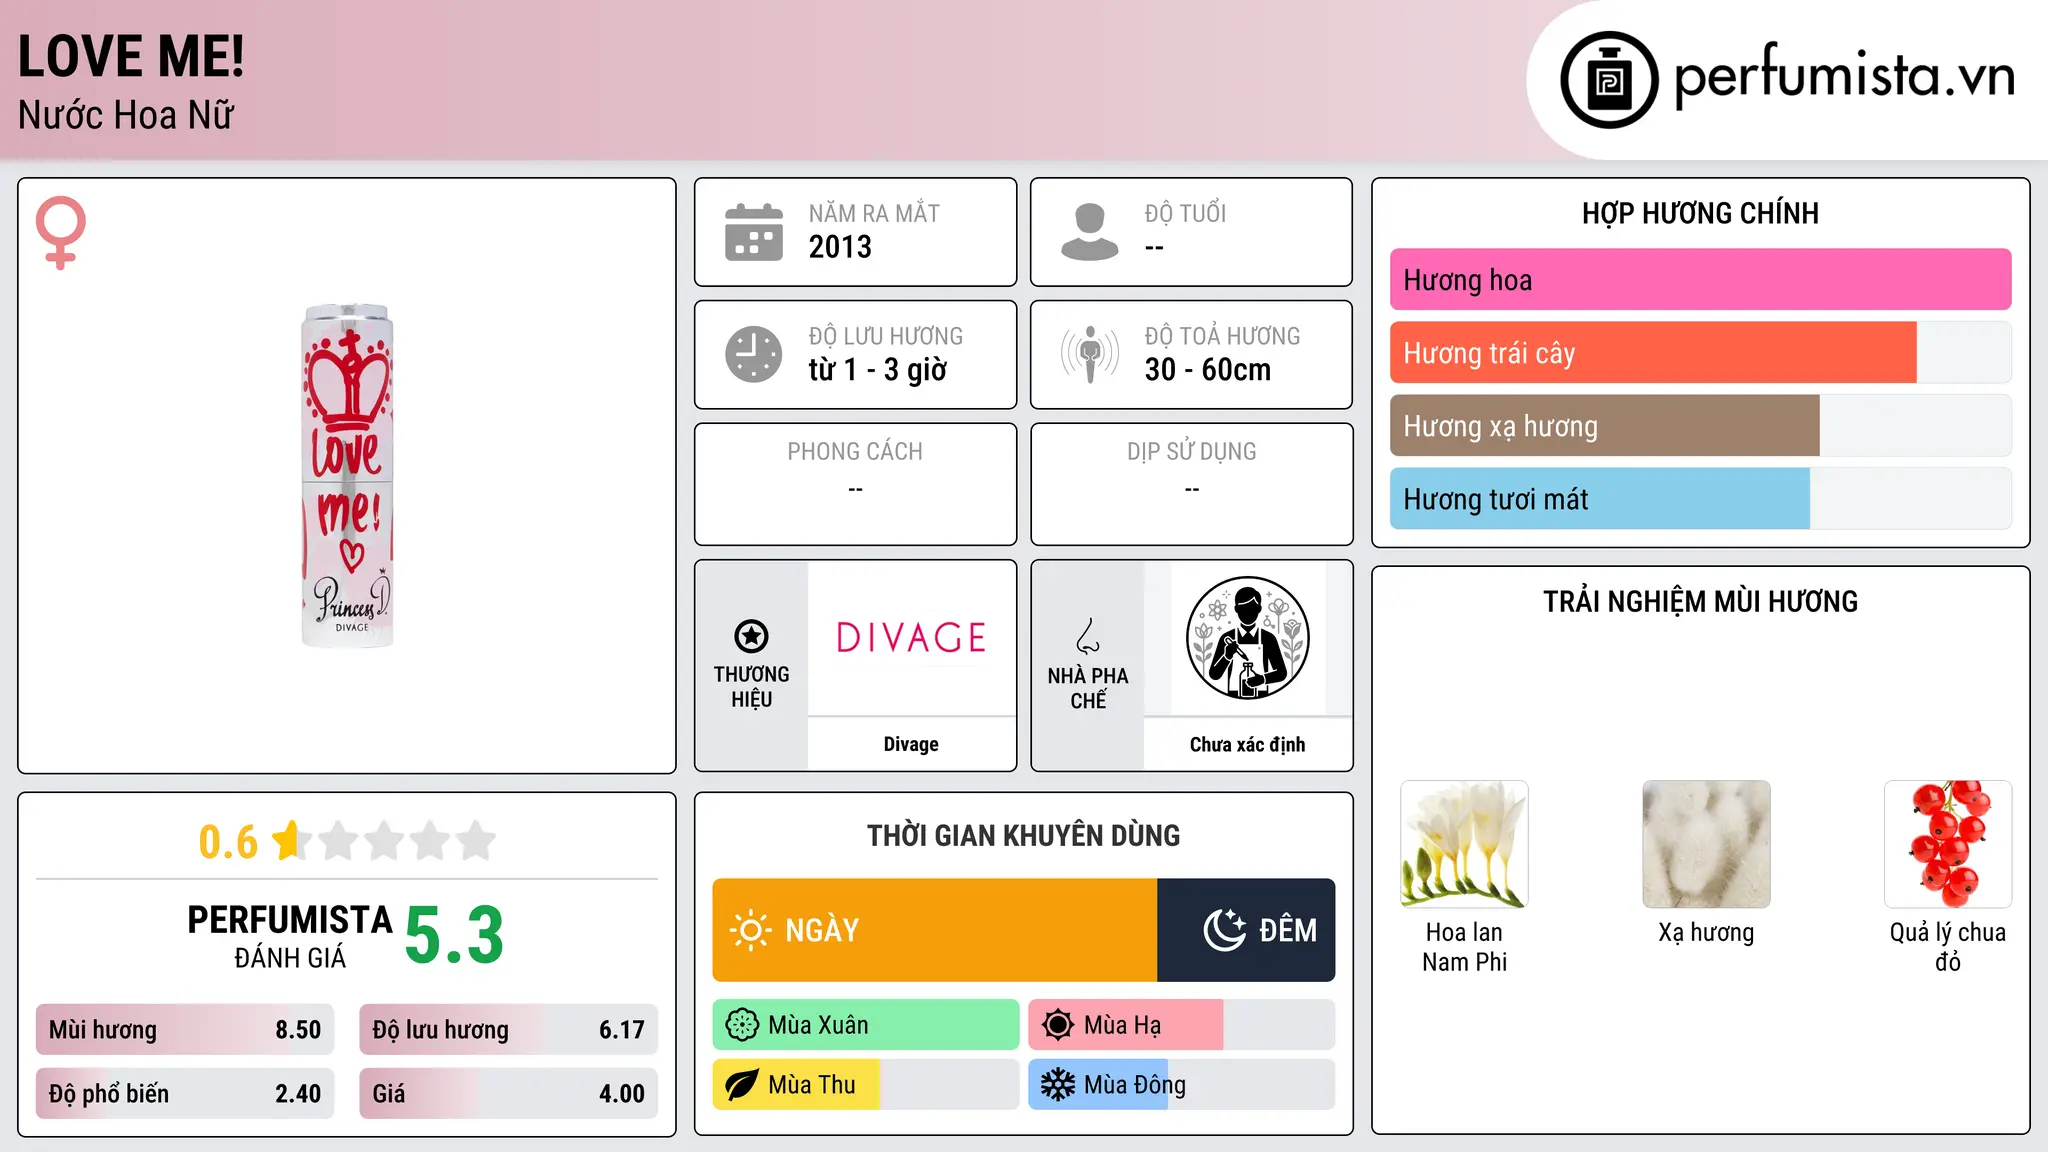Click the Giá 4.00 score bar

(x=509, y=1094)
